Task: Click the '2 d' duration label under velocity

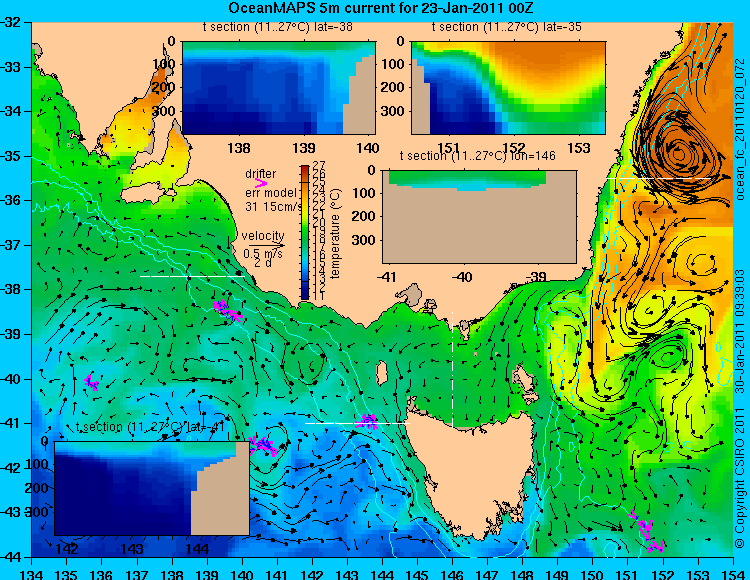Action: (263, 263)
